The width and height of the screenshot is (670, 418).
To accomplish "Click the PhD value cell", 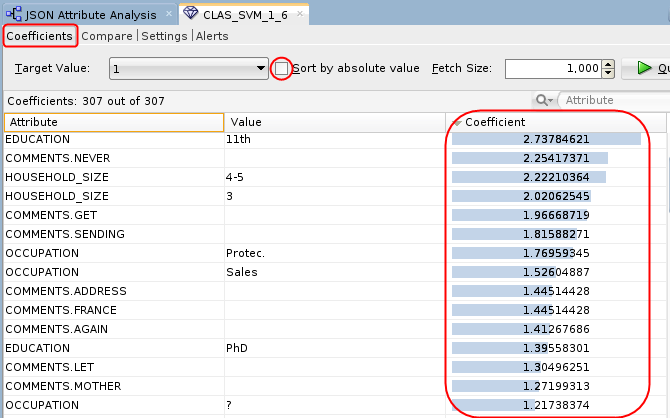I will (x=335, y=348).
